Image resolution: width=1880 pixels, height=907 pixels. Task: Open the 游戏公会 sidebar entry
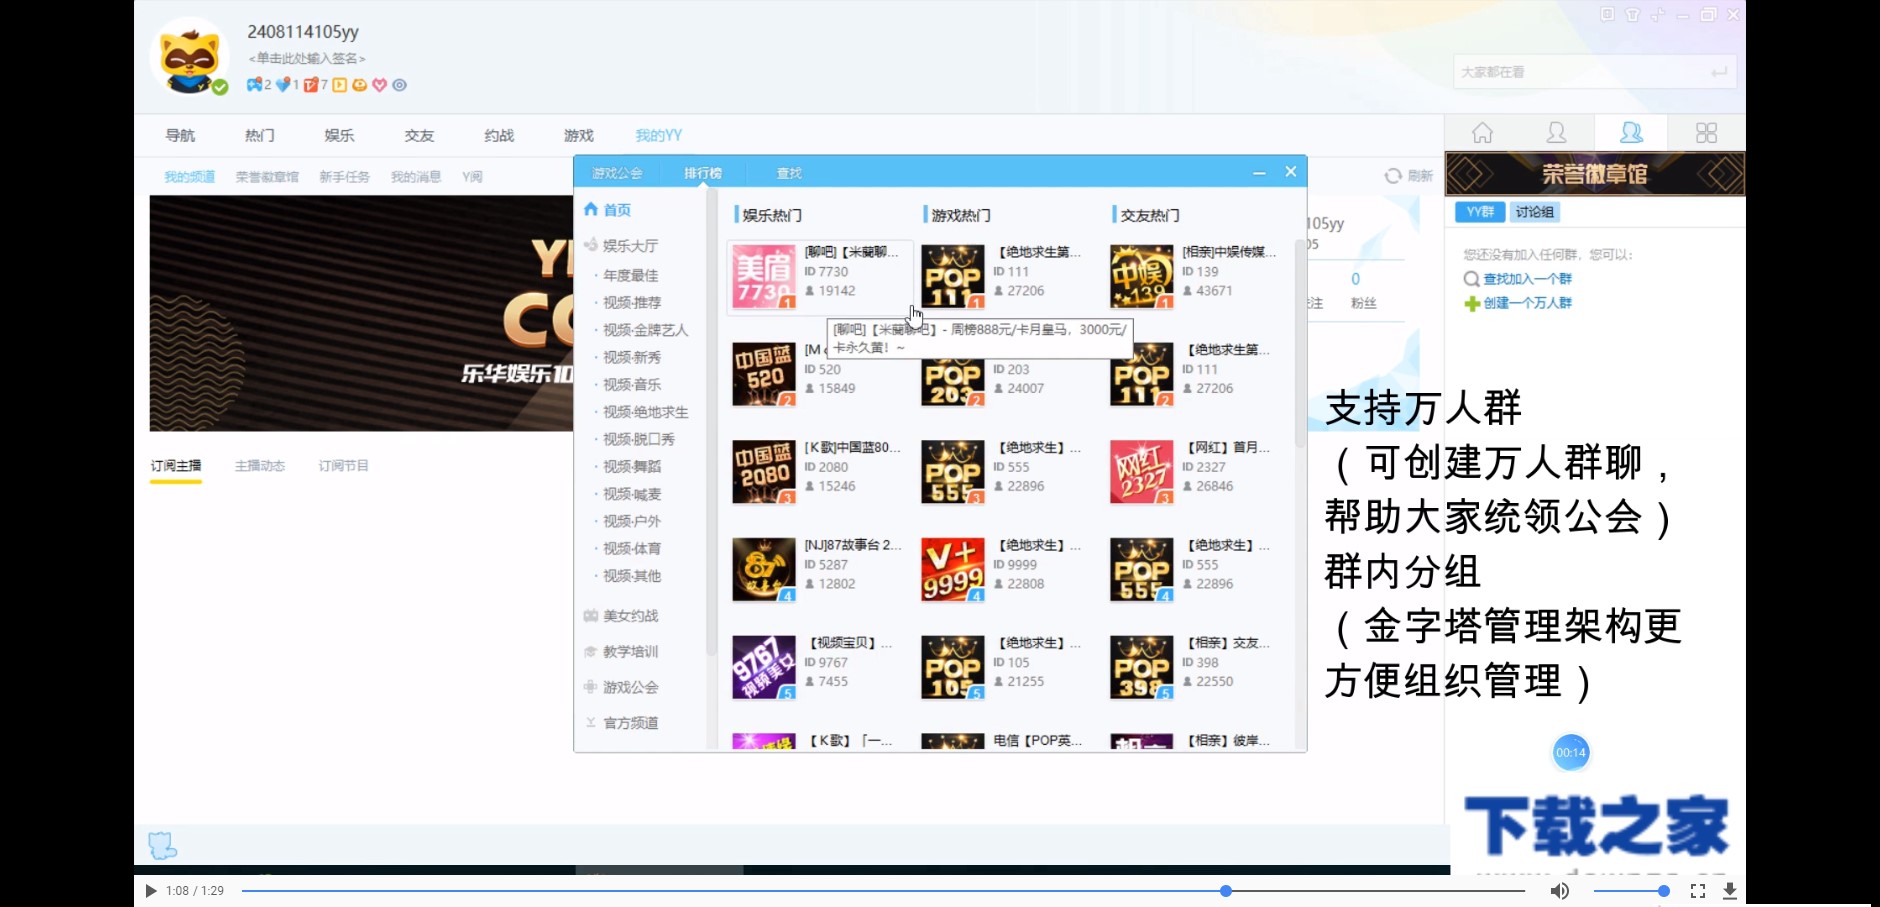click(628, 687)
